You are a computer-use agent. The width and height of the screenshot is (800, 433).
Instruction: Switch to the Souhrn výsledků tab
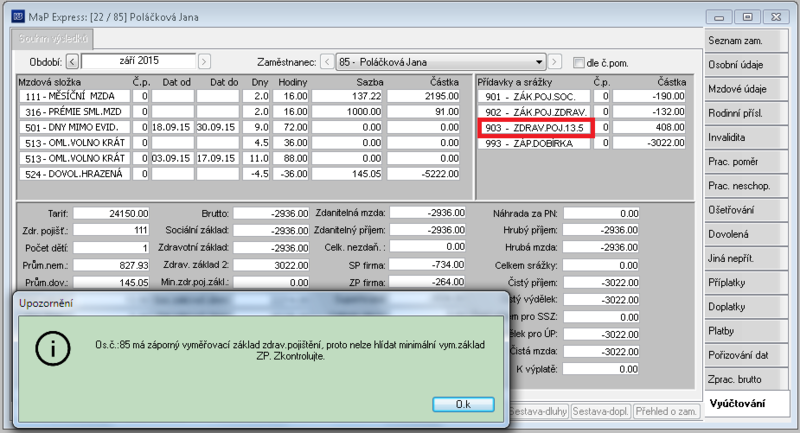(53, 39)
